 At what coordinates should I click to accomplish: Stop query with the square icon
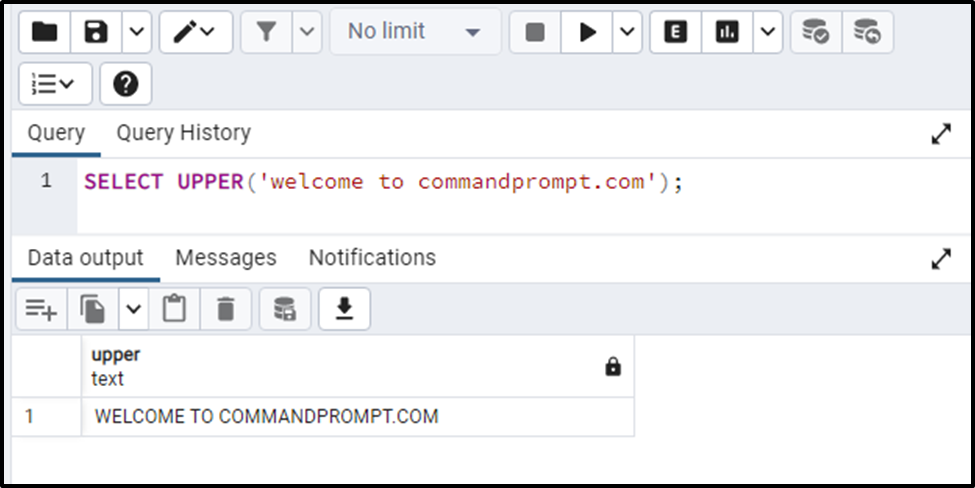coord(535,32)
